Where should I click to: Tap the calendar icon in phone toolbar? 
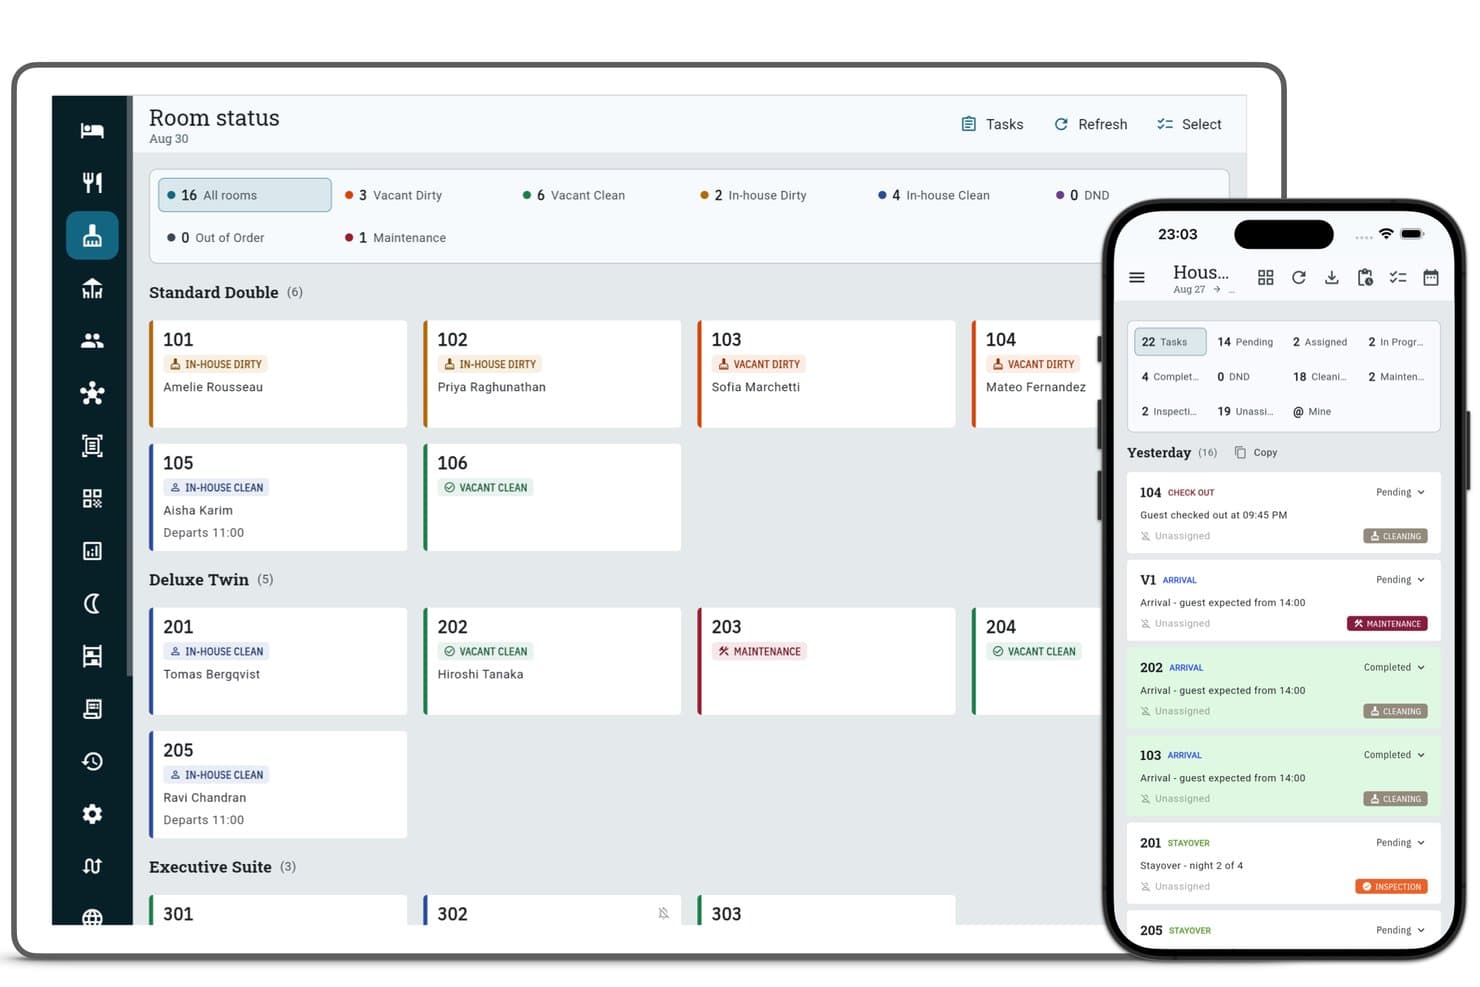1431,277
